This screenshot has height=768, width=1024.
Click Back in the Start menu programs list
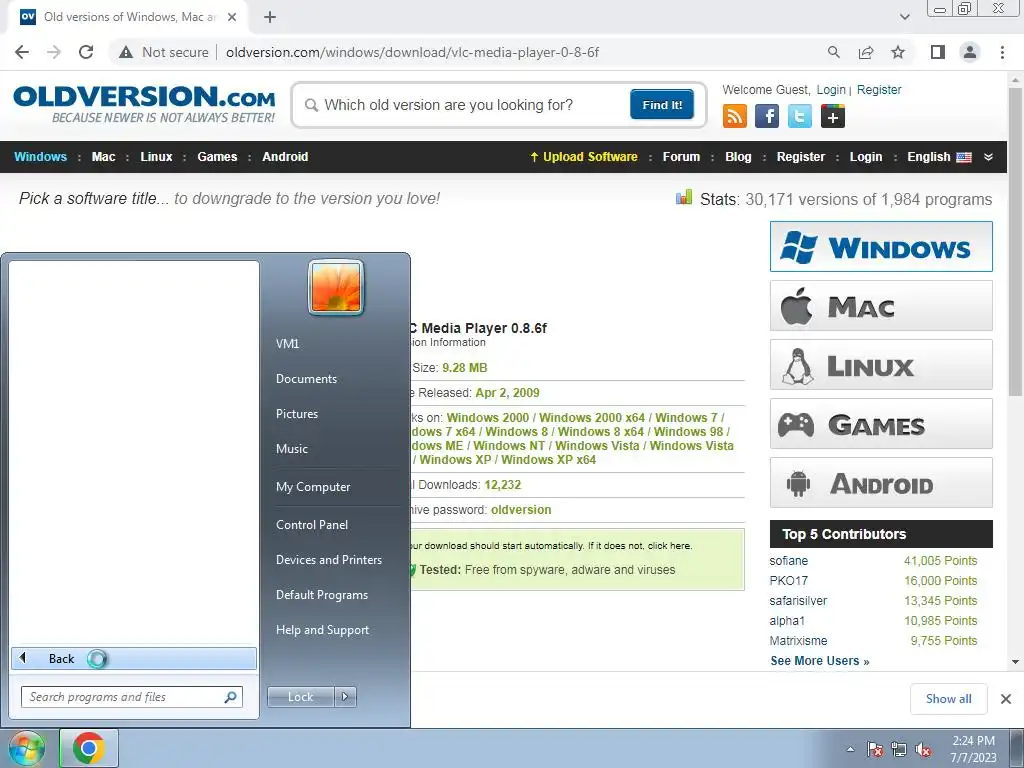pos(134,658)
